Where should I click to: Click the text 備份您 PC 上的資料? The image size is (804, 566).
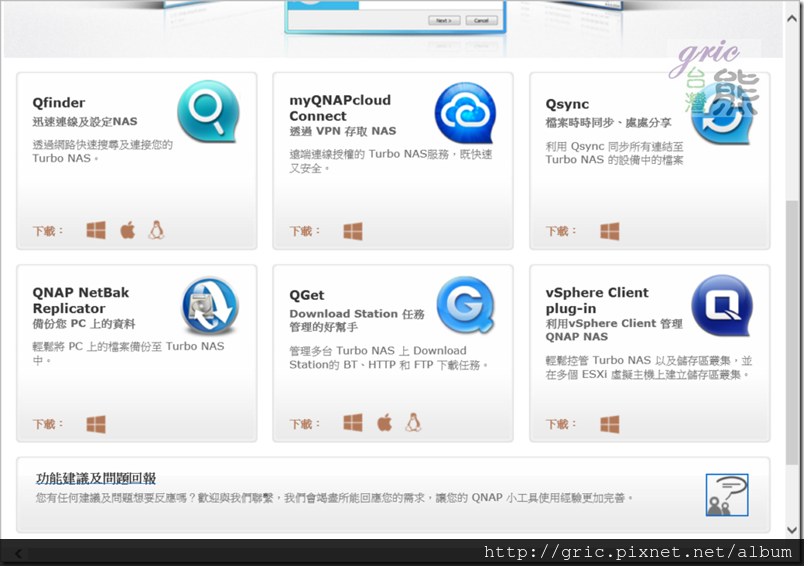click(84, 324)
